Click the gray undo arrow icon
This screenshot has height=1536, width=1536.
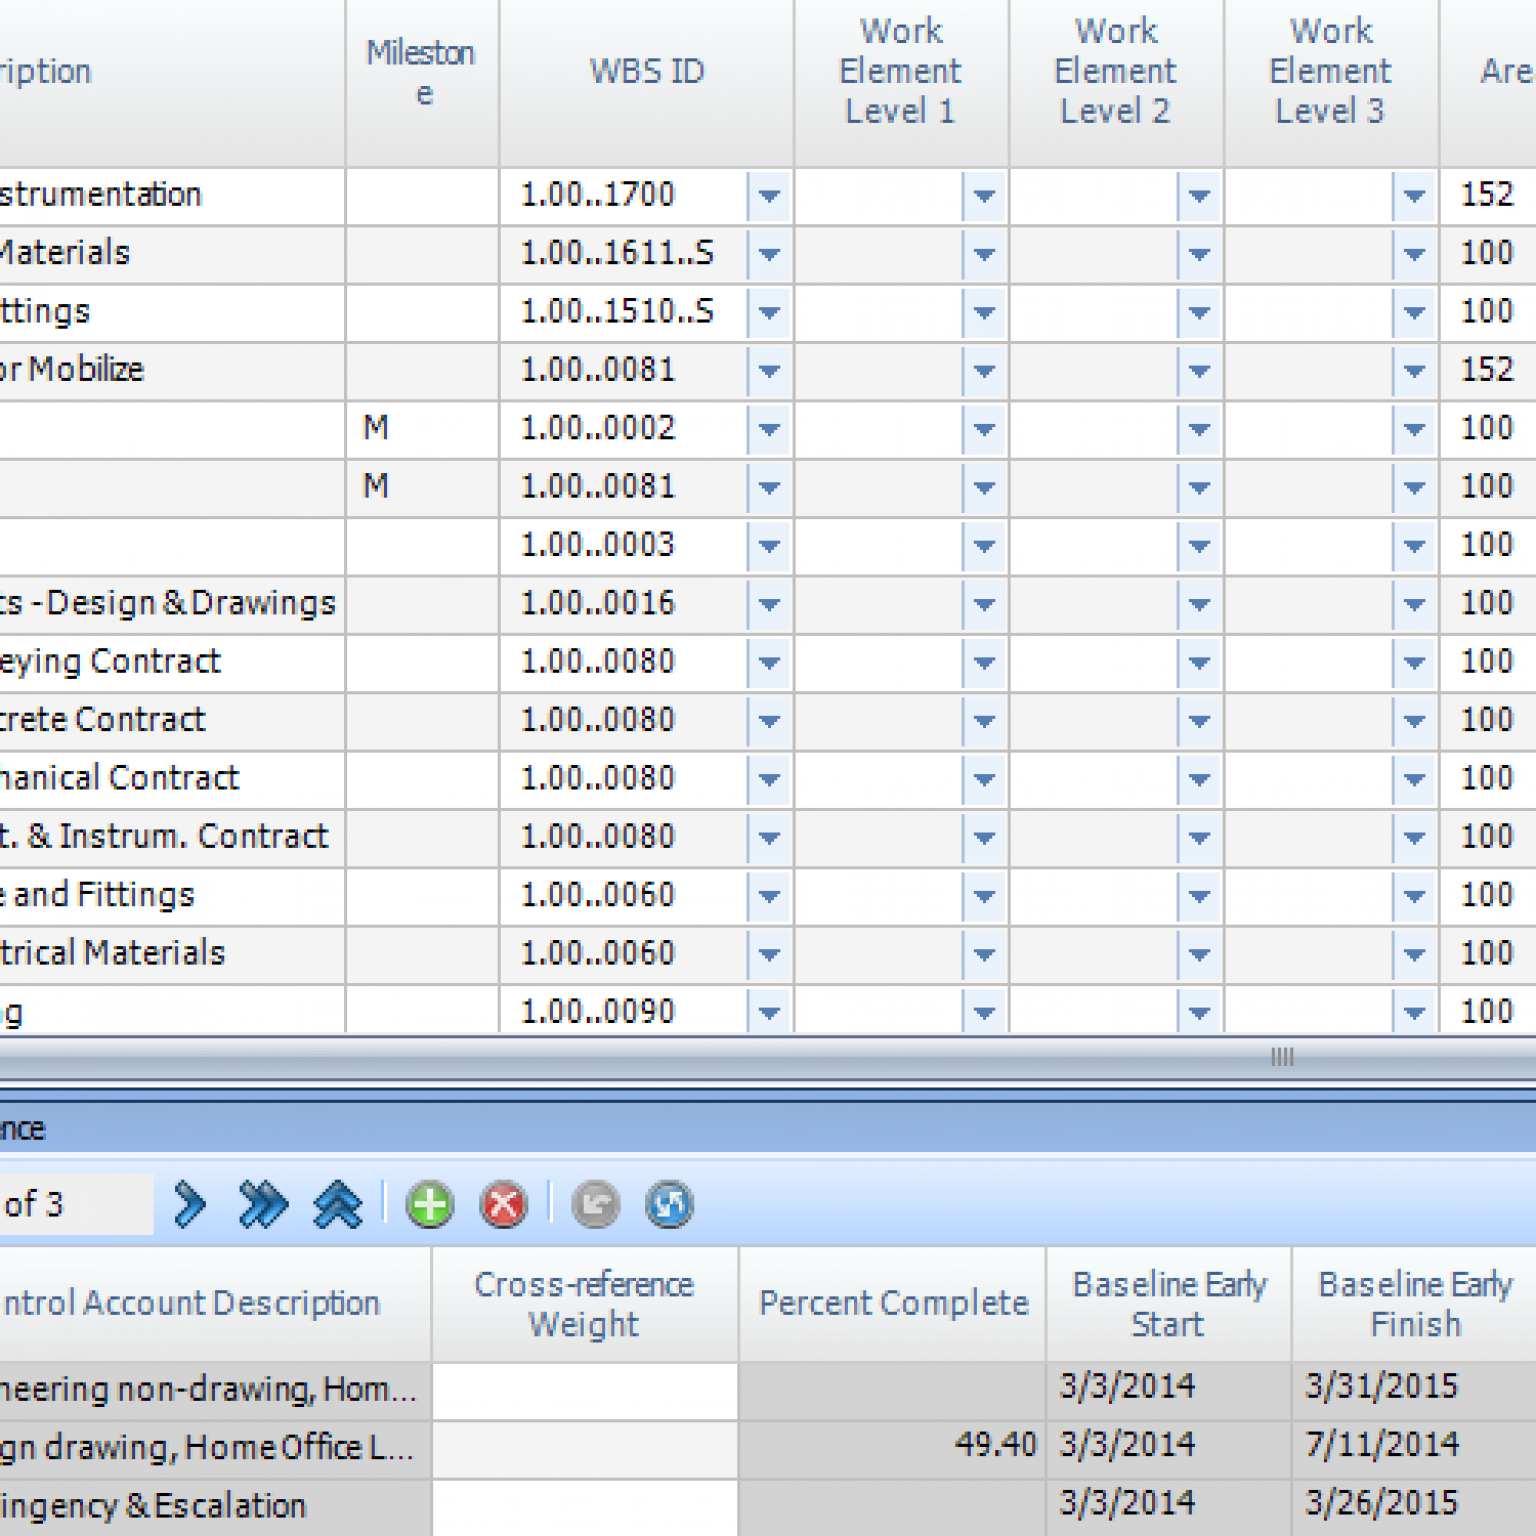596,1205
